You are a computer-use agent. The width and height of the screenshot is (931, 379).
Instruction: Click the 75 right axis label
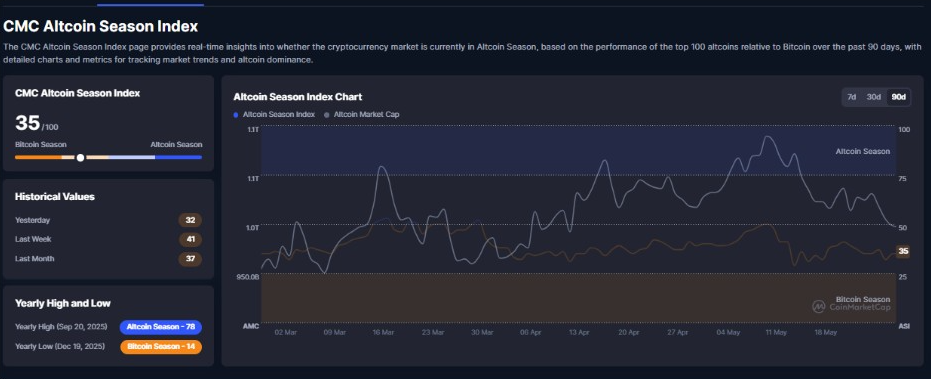(x=903, y=178)
